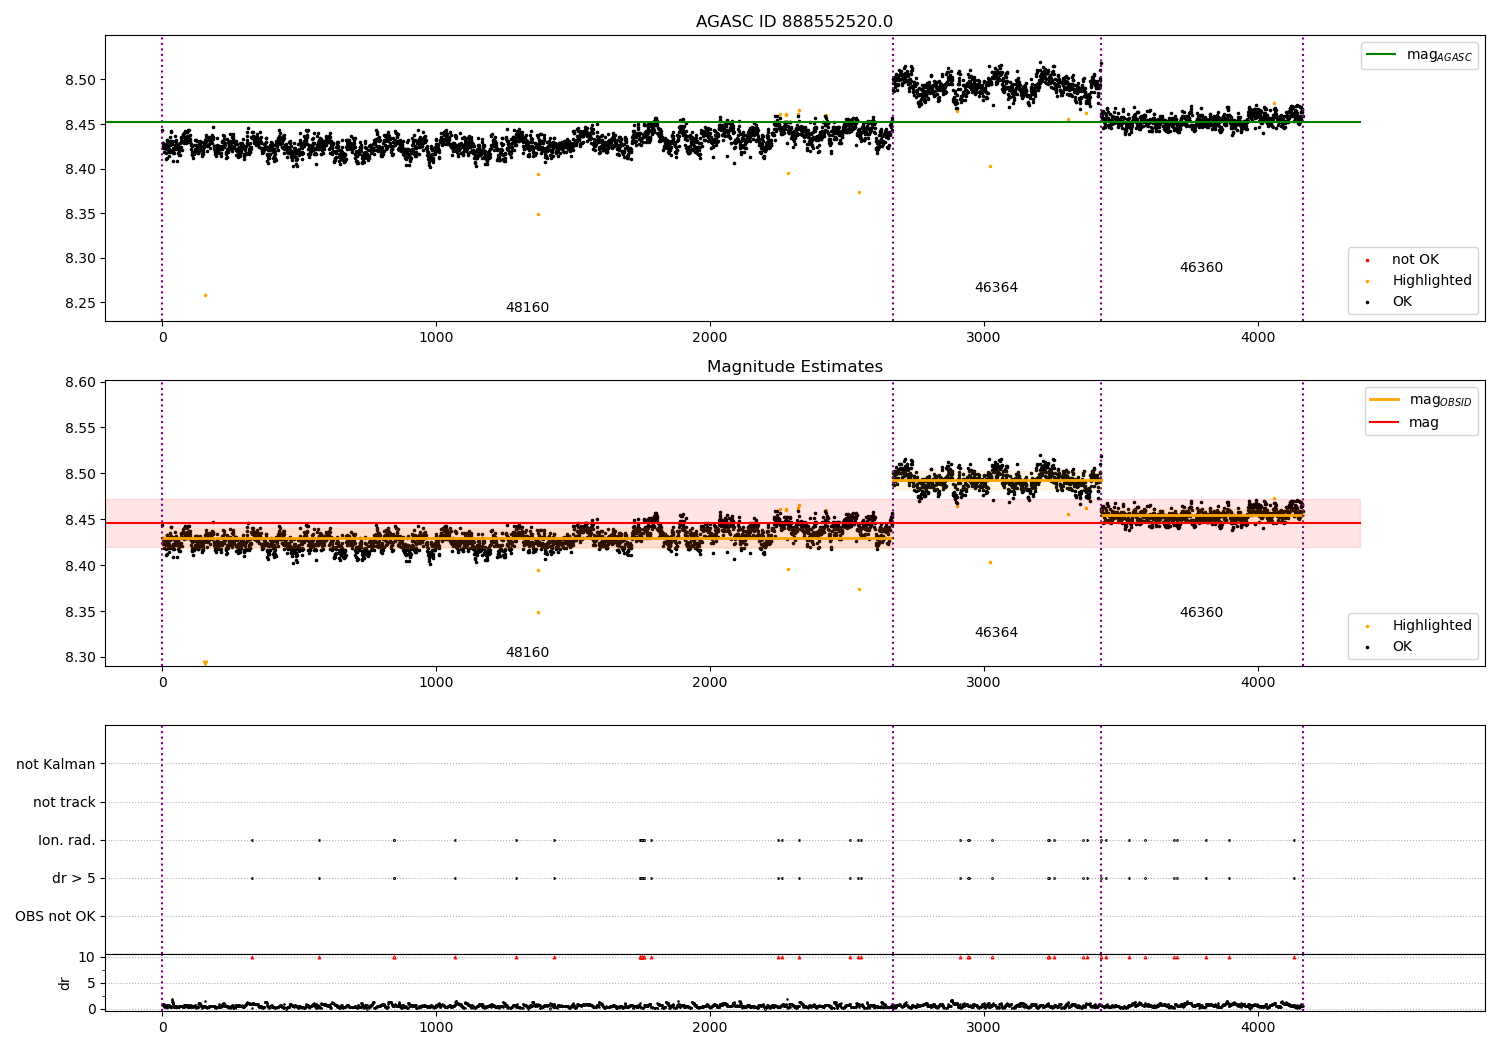Click the 48160 label in Magnitude Estimates plot

point(527,653)
